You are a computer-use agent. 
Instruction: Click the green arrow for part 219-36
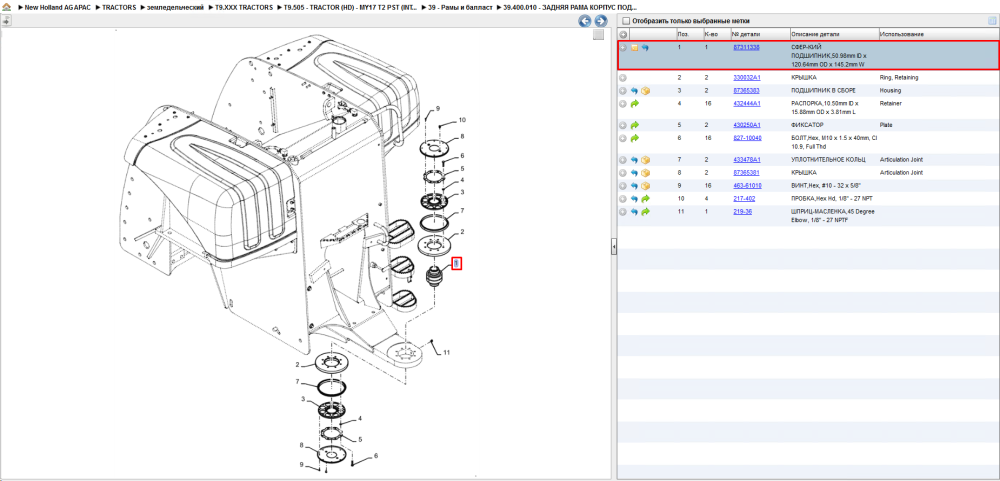click(x=645, y=211)
